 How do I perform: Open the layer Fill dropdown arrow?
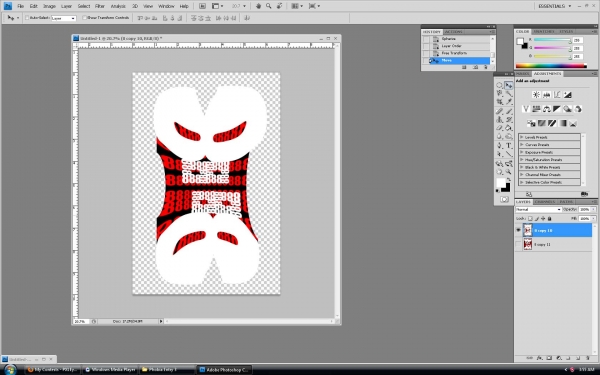click(x=593, y=218)
